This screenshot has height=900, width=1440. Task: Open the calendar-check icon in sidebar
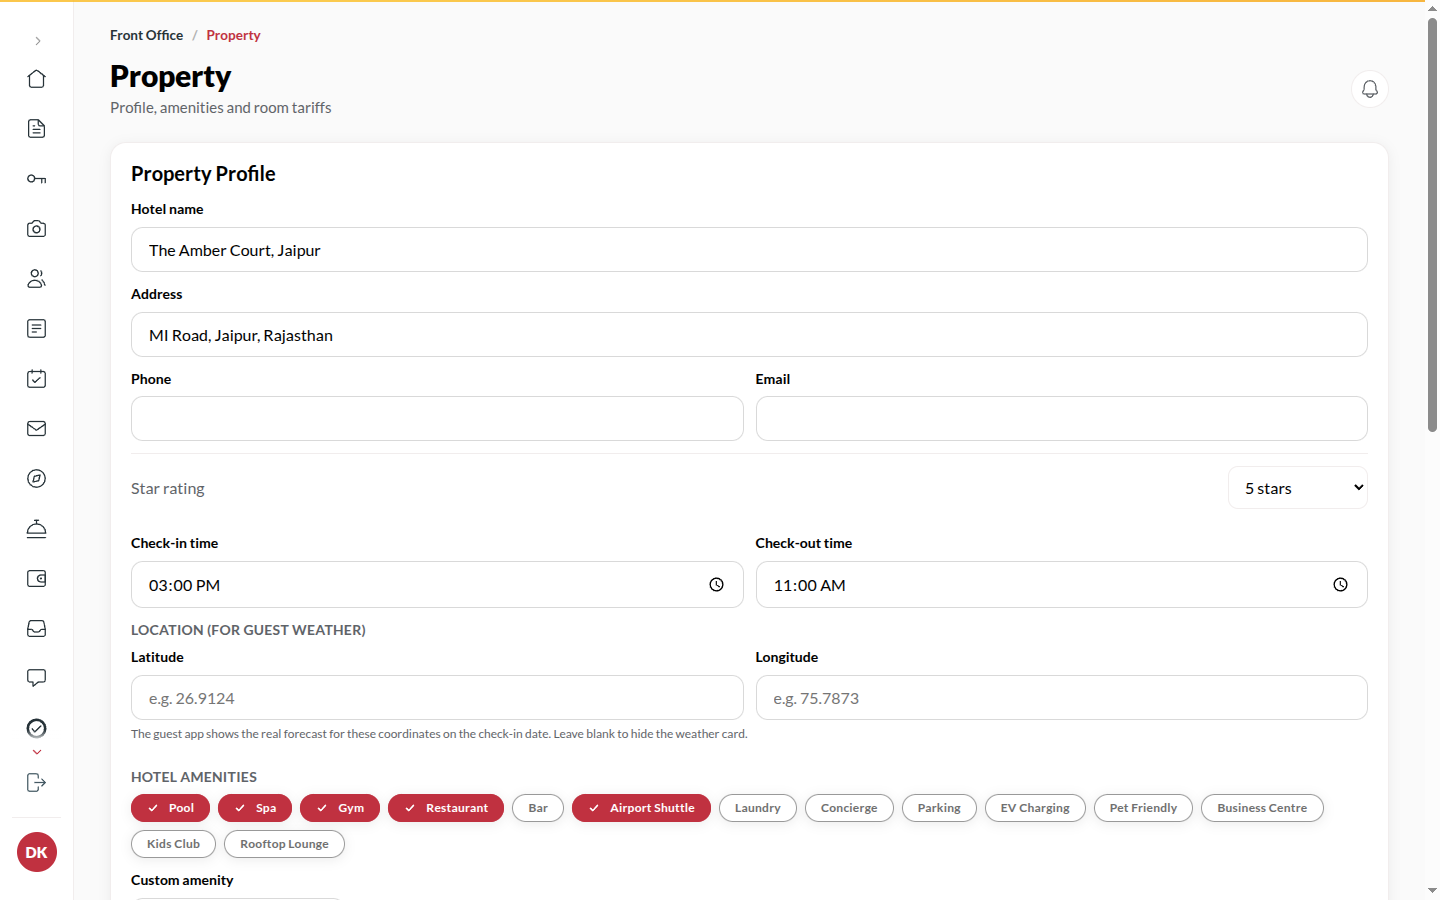point(37,379)
